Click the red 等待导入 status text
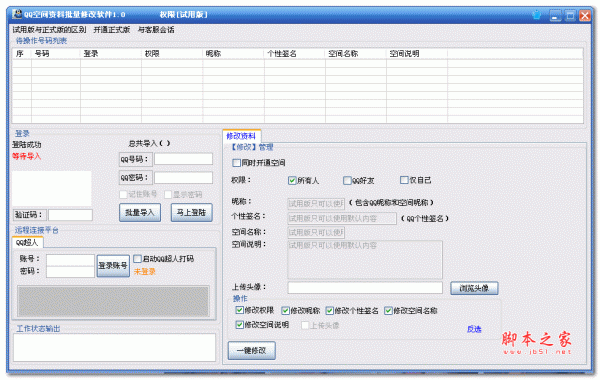 click(x=26, y=156)
